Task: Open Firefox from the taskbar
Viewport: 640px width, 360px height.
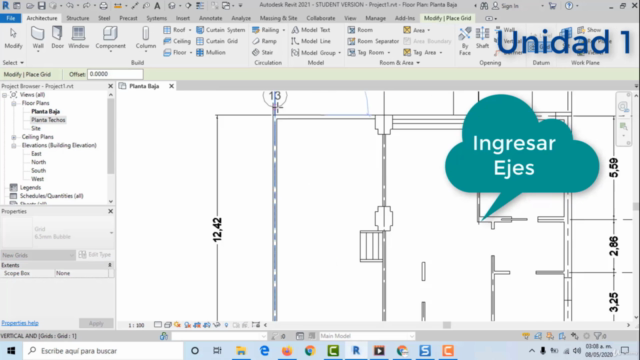Action: coord(287,351)
